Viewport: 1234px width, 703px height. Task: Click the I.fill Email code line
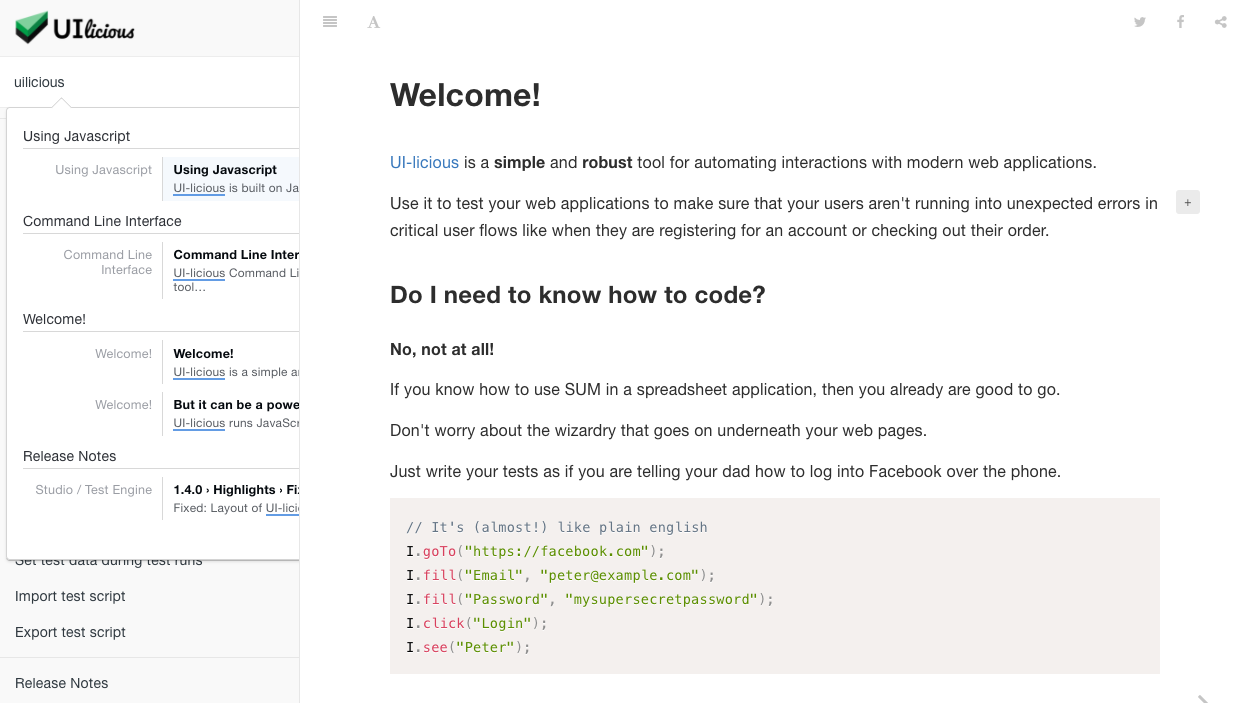point(561,575)
